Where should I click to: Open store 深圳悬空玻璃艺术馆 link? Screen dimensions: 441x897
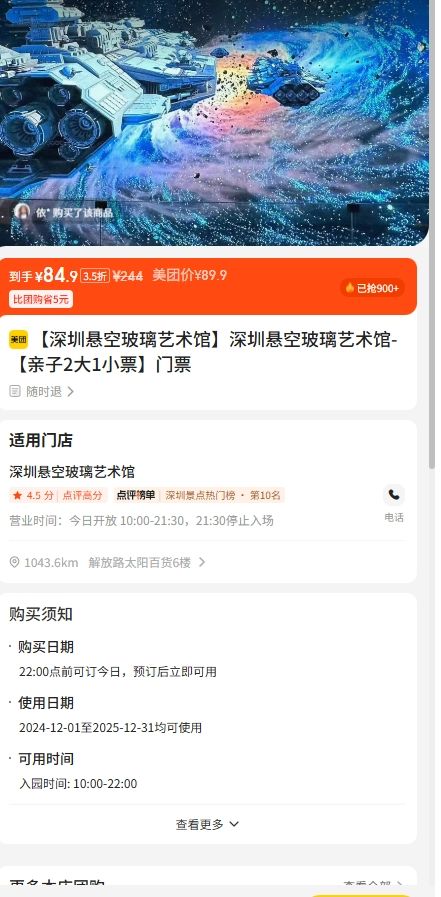click(x=72, y=472)
